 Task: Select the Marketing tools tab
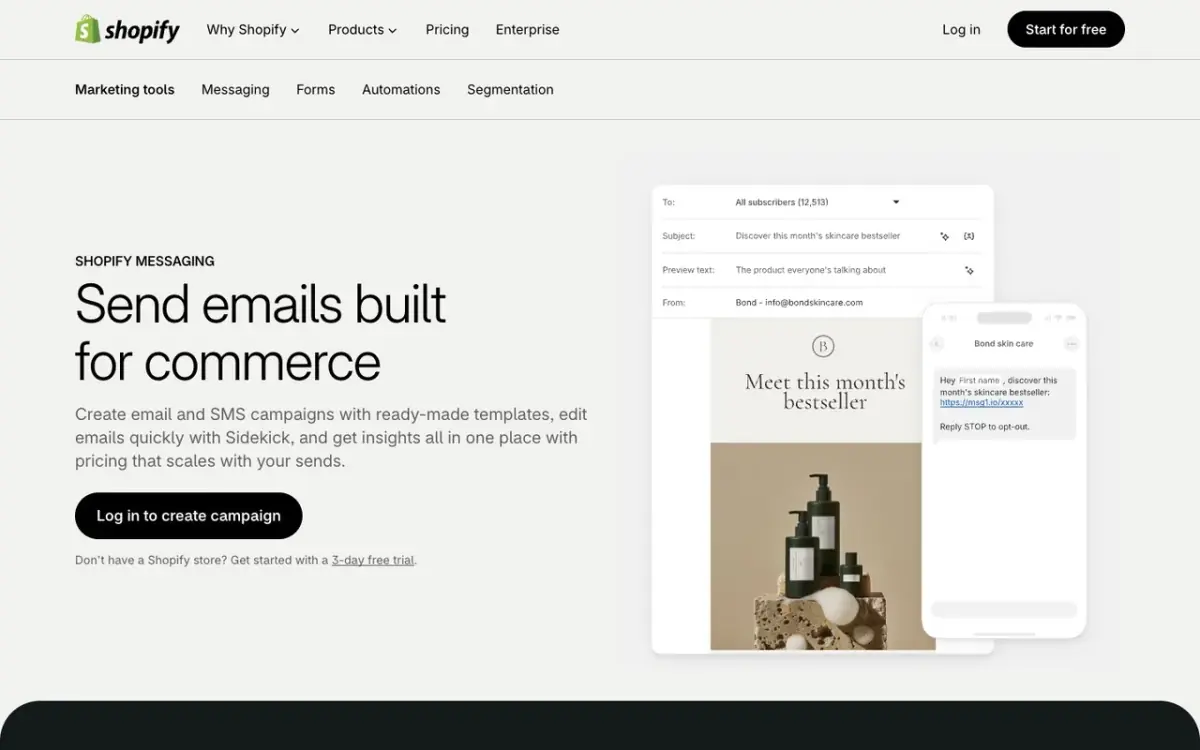click(x=125, y=89)
